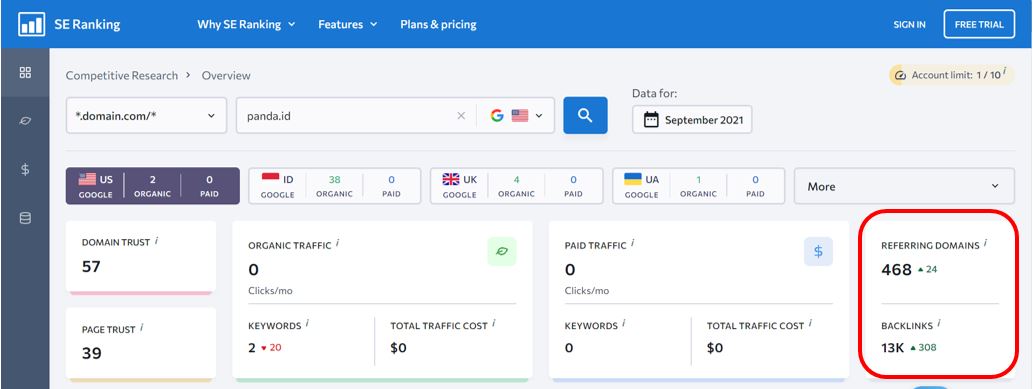Open the paid dollar icon in sidebar
The image size is (1033, 389).
[x=25, y=169]
